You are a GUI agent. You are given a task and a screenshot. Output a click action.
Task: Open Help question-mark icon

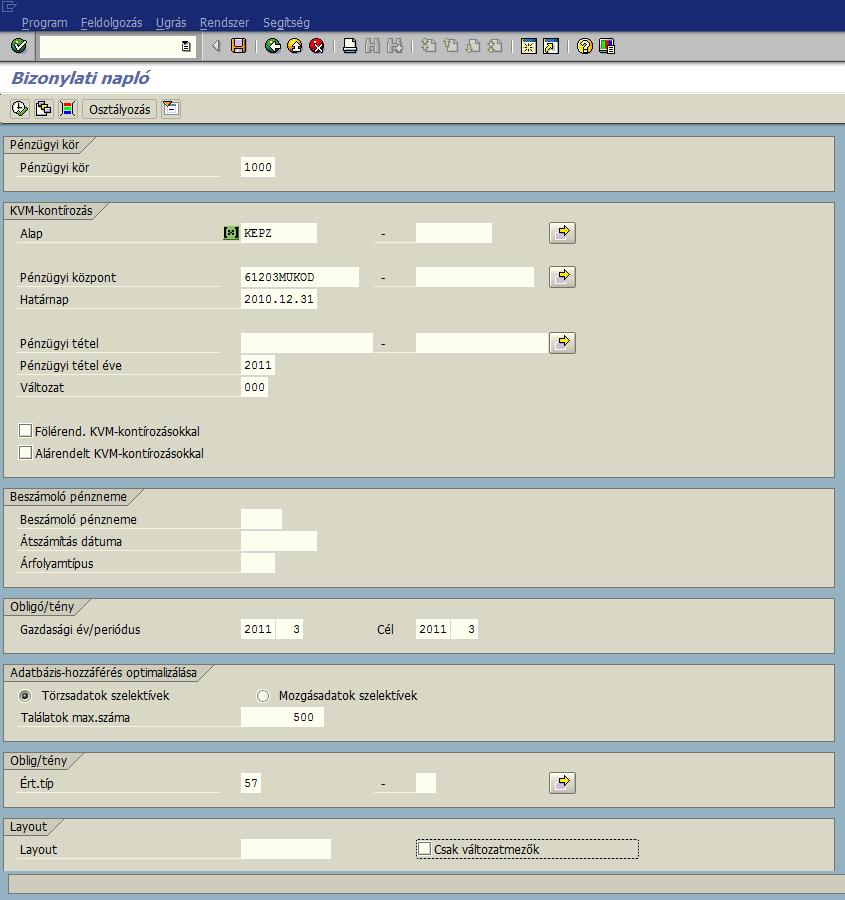pos(584,46)
